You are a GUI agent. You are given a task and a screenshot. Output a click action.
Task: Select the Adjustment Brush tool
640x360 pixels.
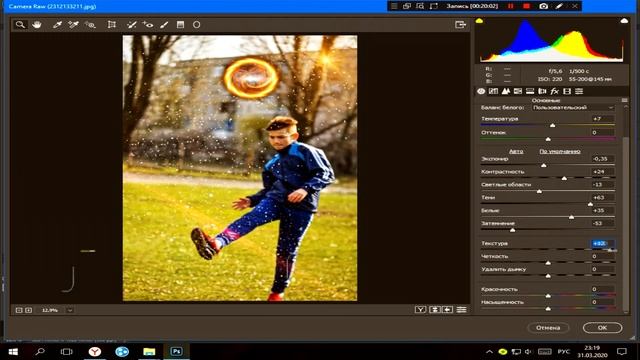click(x=164, y=24)
